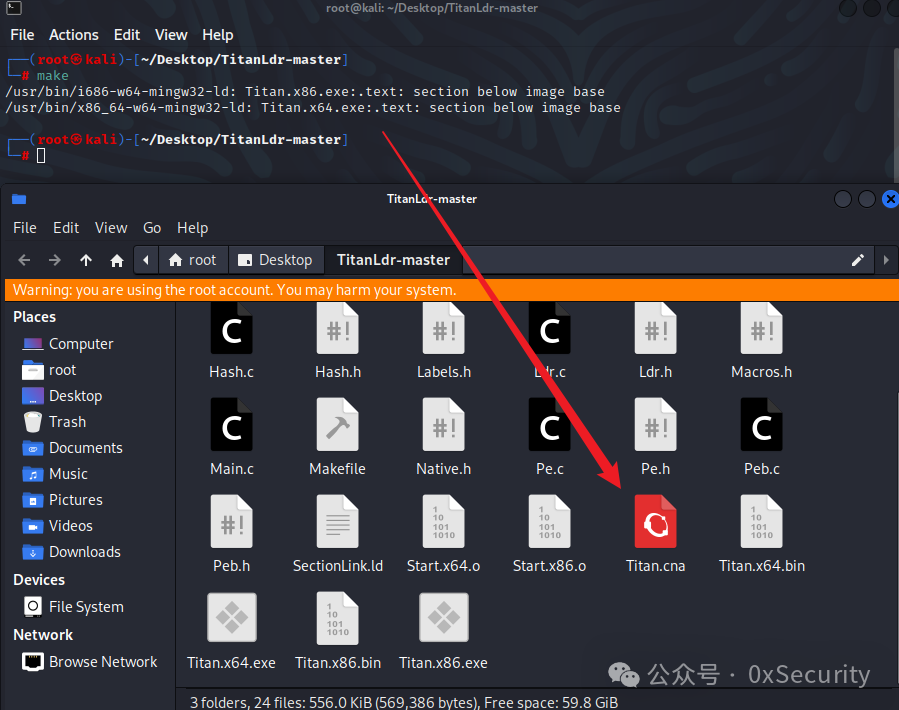Open terminal Actions menu

(73, 35)
